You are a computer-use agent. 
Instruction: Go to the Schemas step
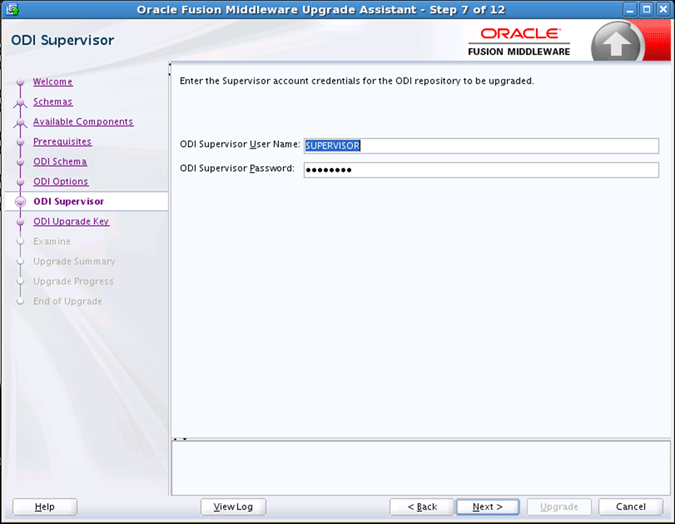click(53, 102)
